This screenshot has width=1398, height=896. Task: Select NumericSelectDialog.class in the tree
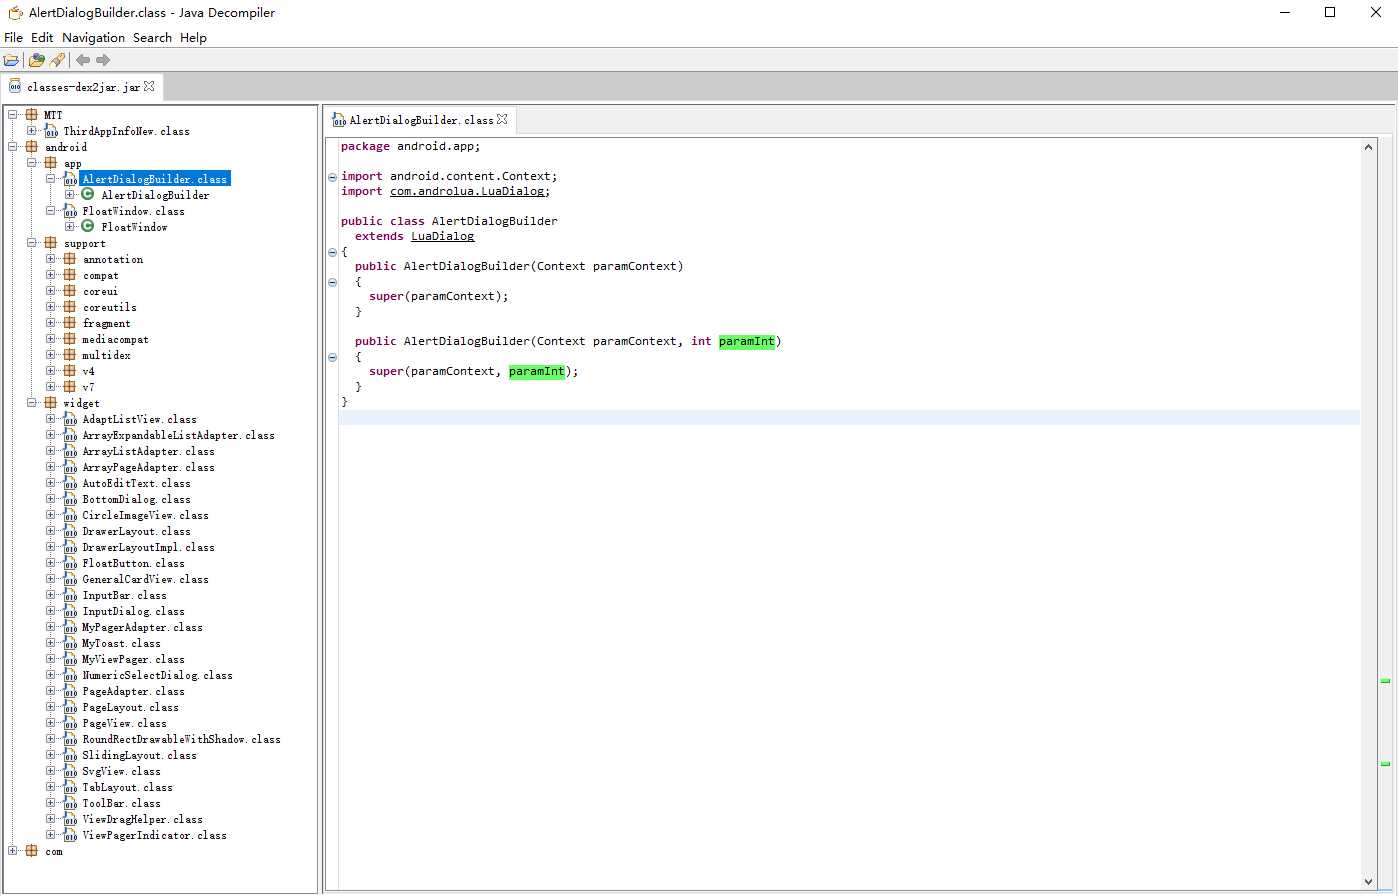[x=157, y=675]
